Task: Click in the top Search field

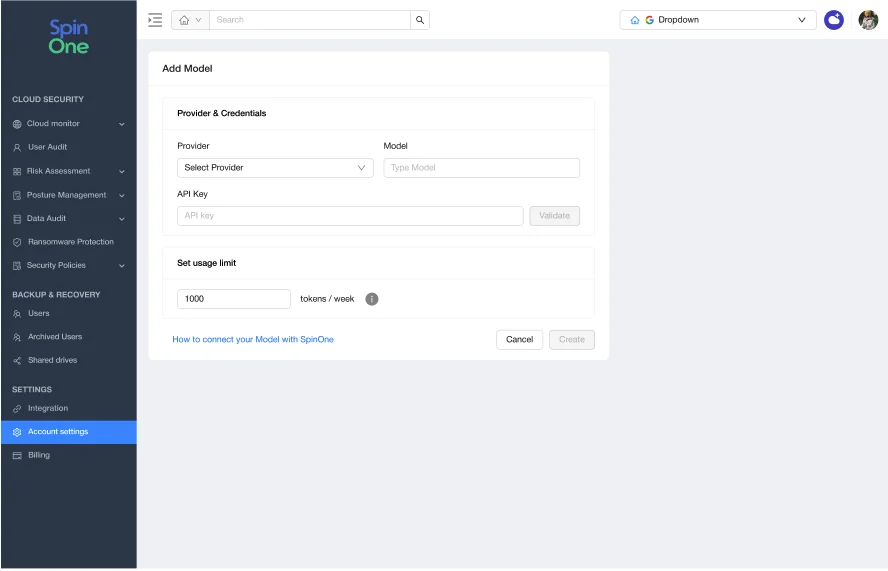Action: click(x=309, y=20)
